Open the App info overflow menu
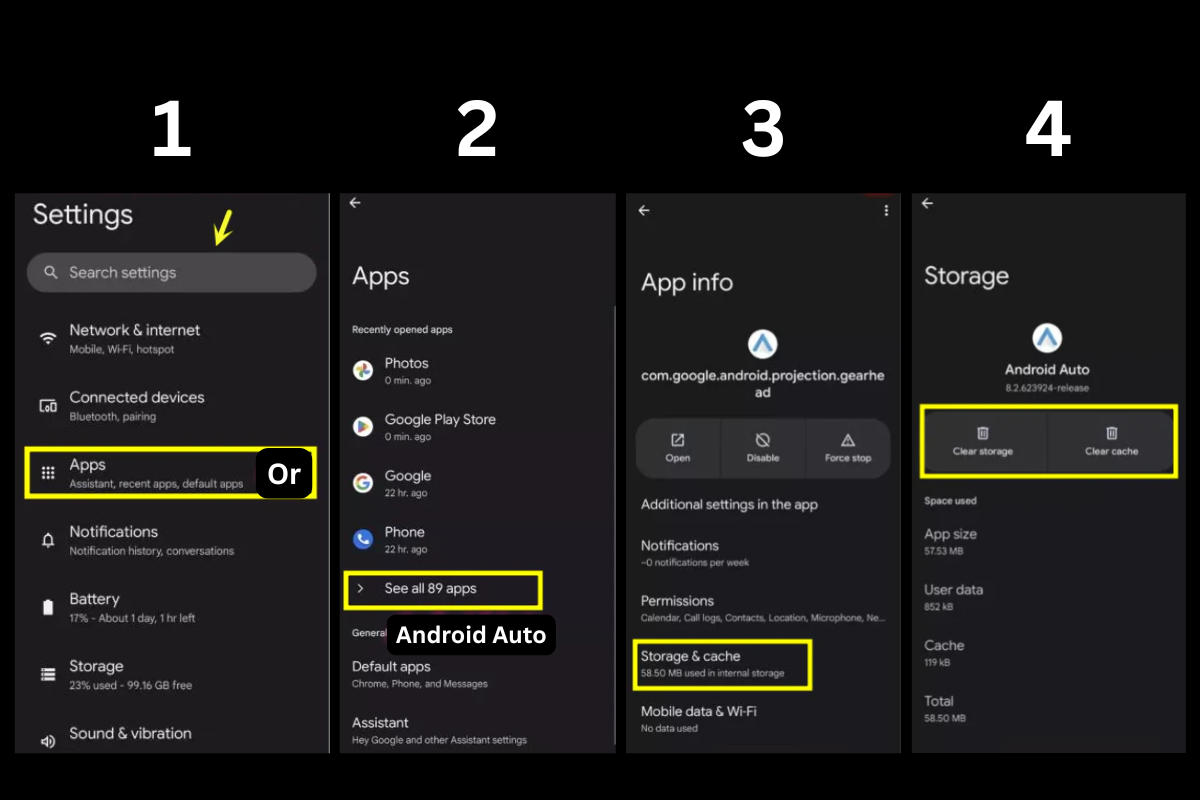 886,211
